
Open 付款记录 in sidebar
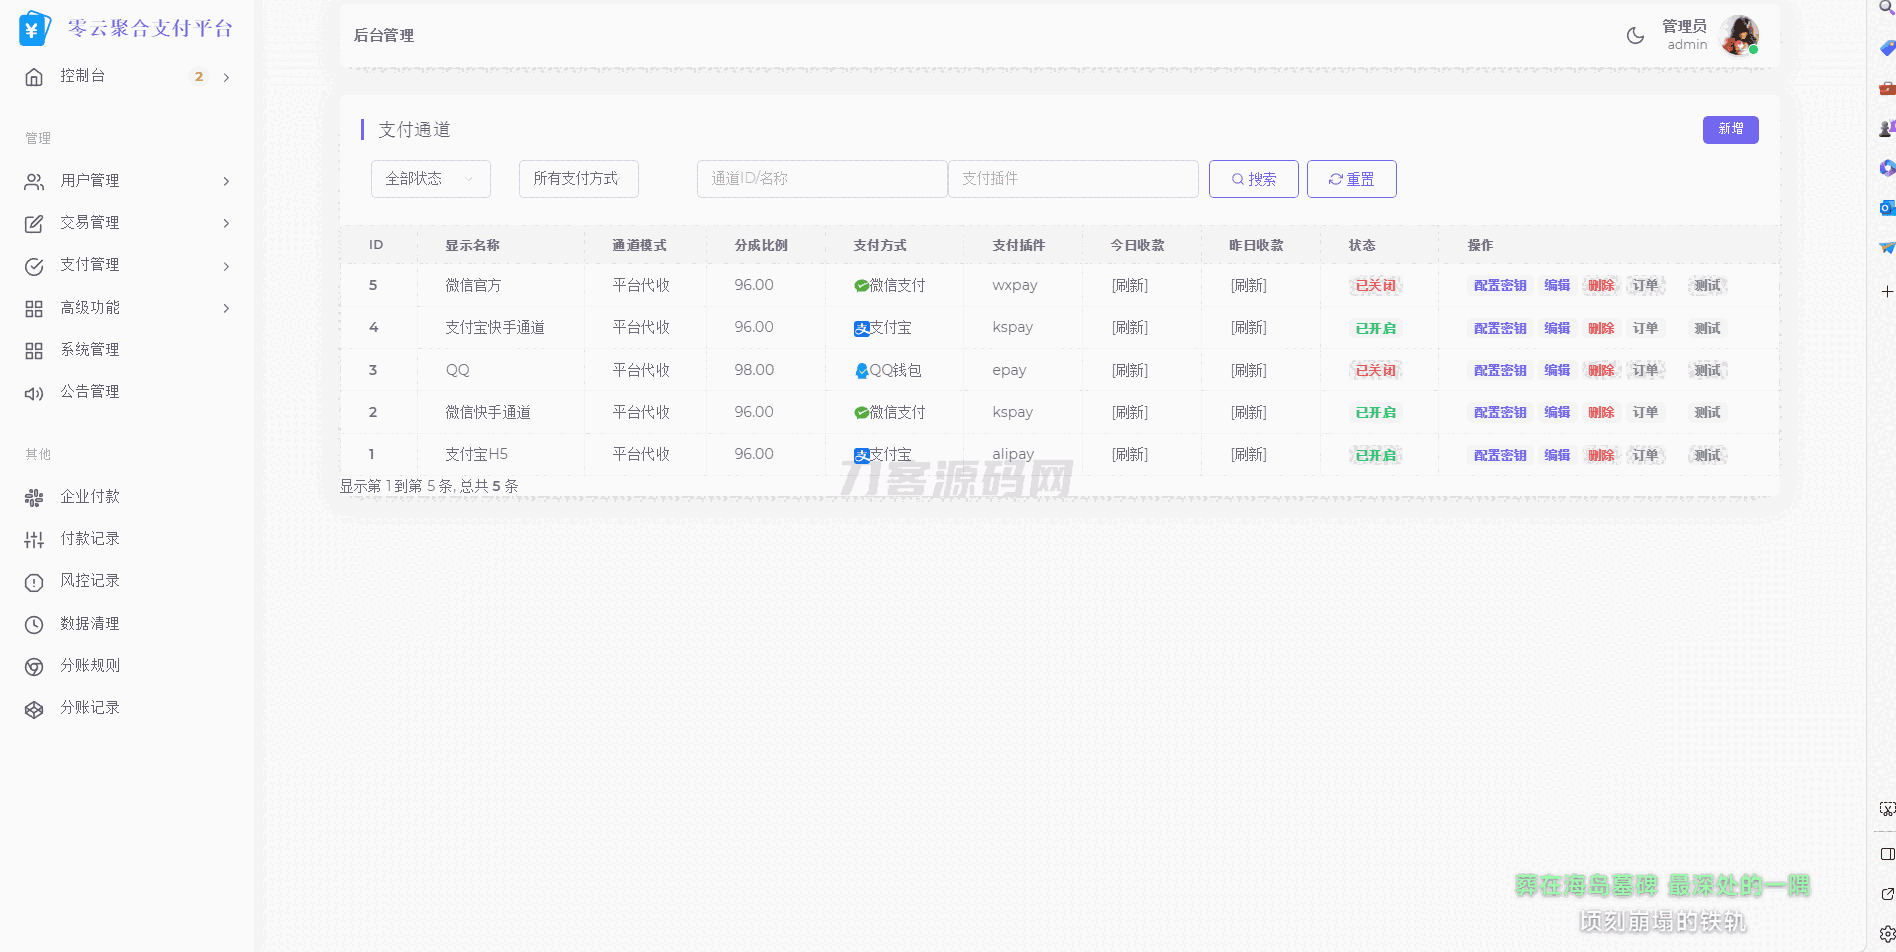(x=90, y=539)
